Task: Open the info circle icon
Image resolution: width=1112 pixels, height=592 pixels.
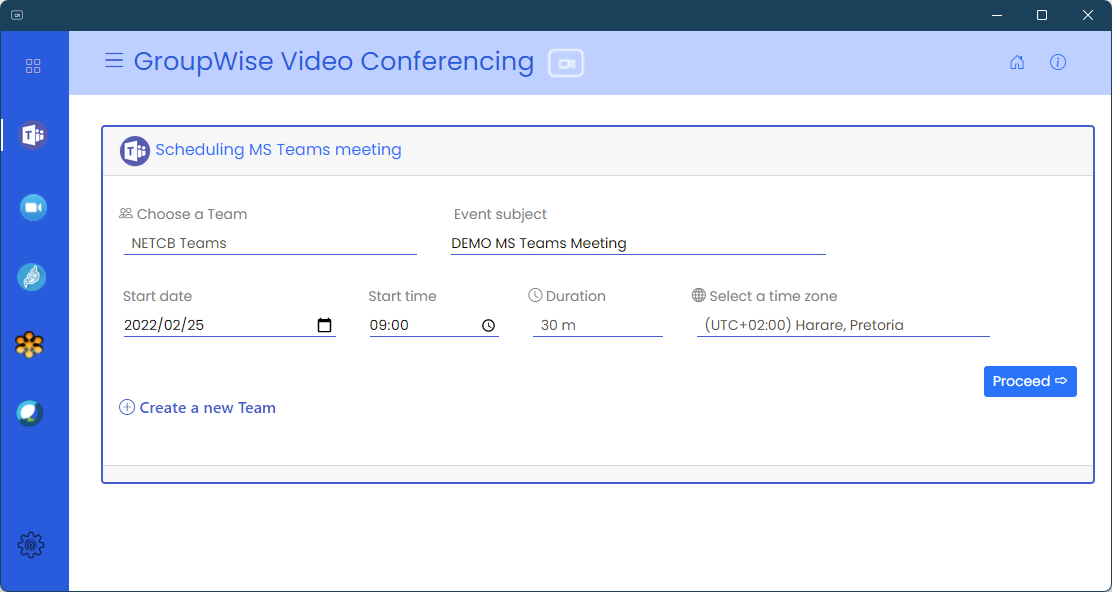Action: point(1058,62)
